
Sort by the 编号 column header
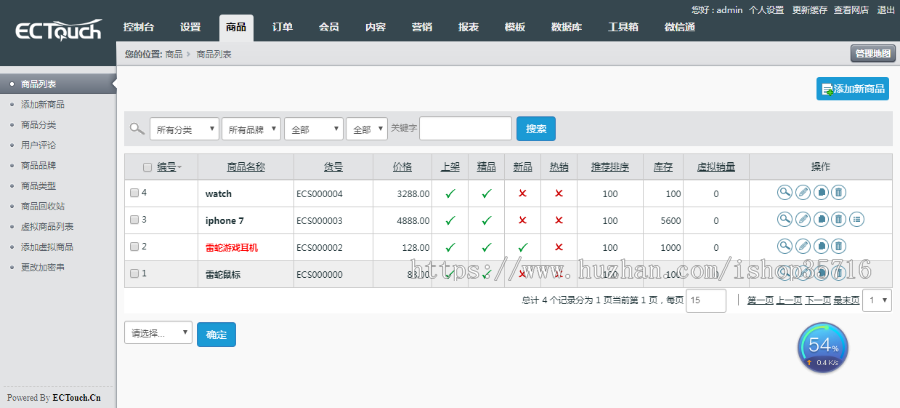167,167
